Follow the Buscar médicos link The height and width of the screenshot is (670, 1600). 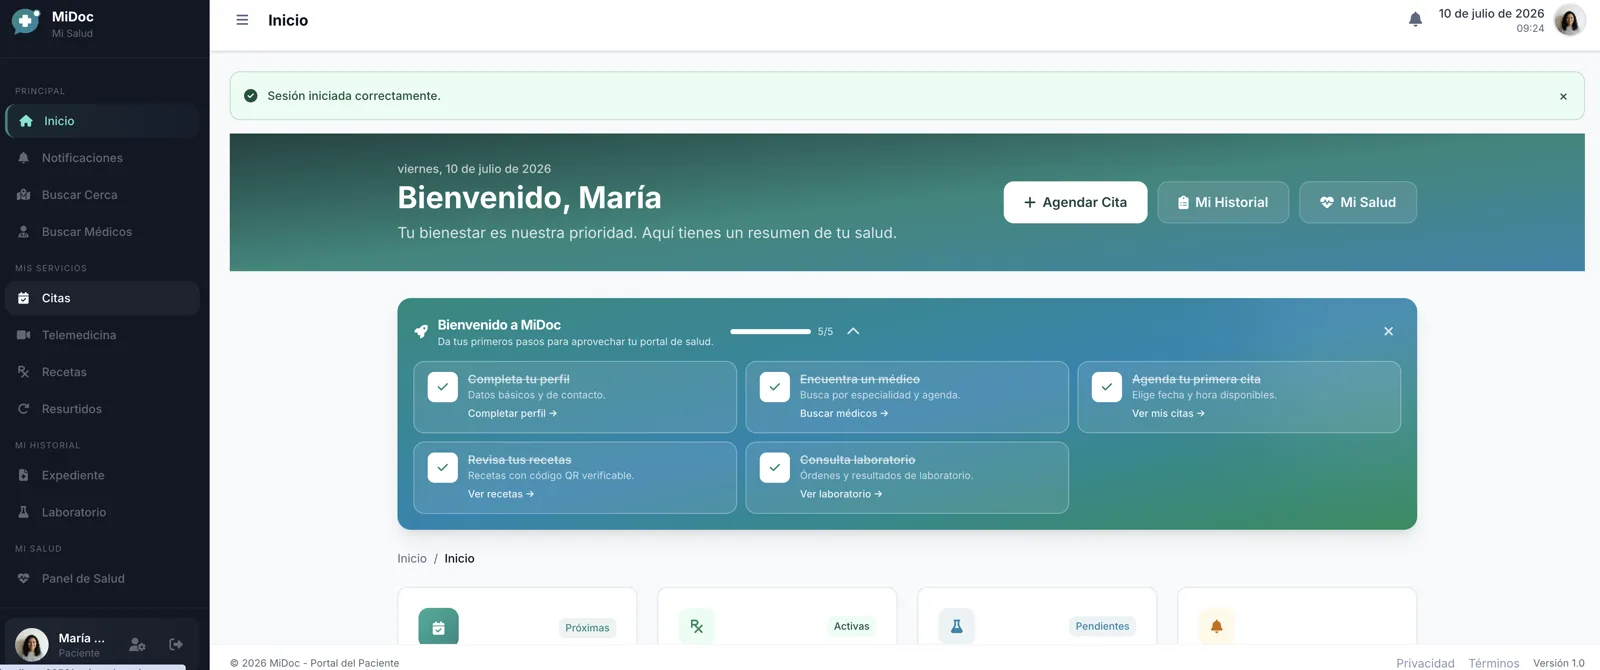pyautogui.click(x=844, y=413)
